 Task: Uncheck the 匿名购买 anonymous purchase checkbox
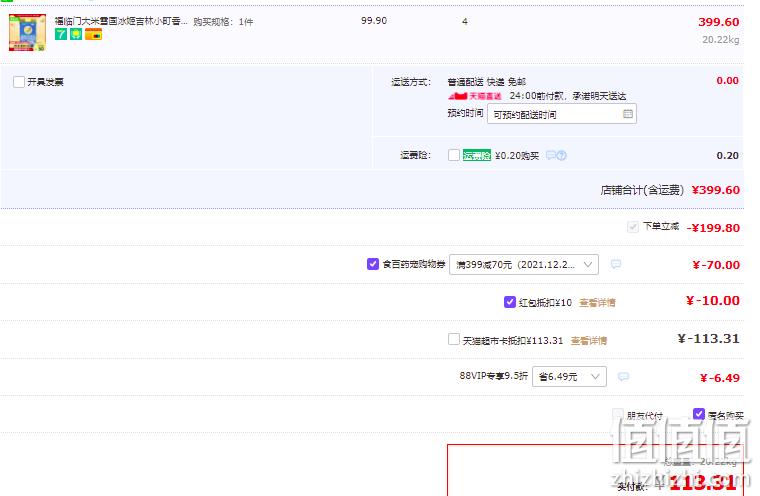click(698, 414)
